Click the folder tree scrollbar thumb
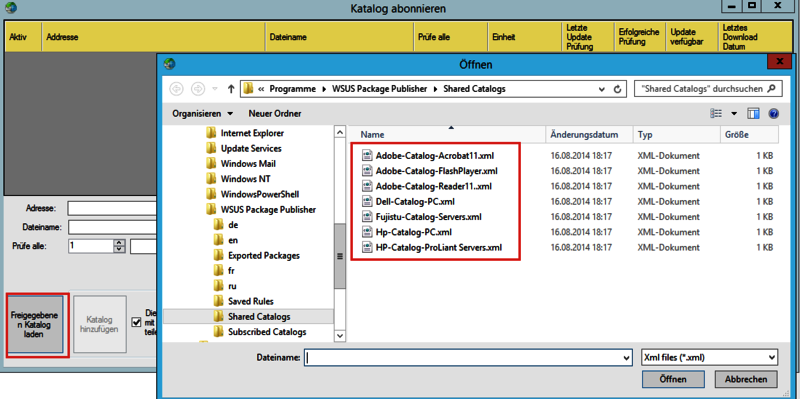Image resolution: width=800 pixels, height=399 pixels. click(339, 256)
